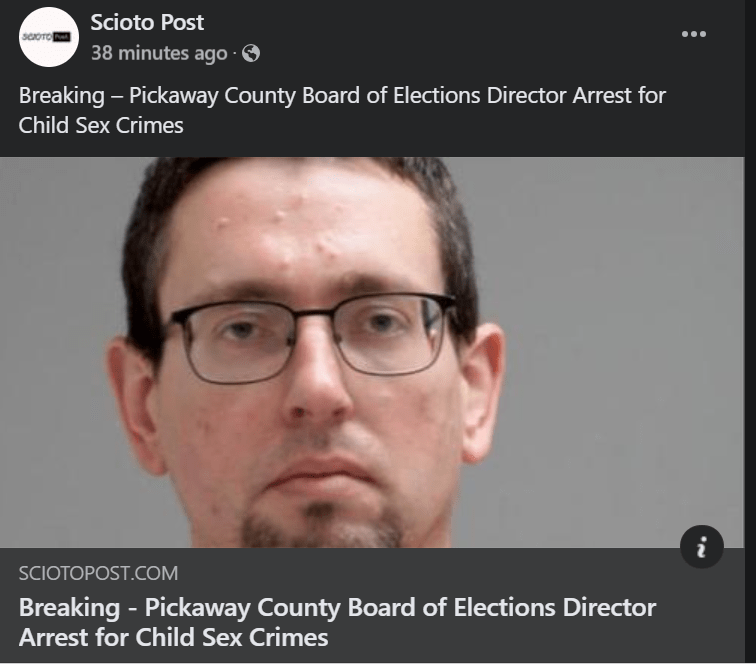Image resolution: width=756 pixels, height=664 pixels.
Task: Visit the Scioto Post page name
Action: tap(147, 22)
